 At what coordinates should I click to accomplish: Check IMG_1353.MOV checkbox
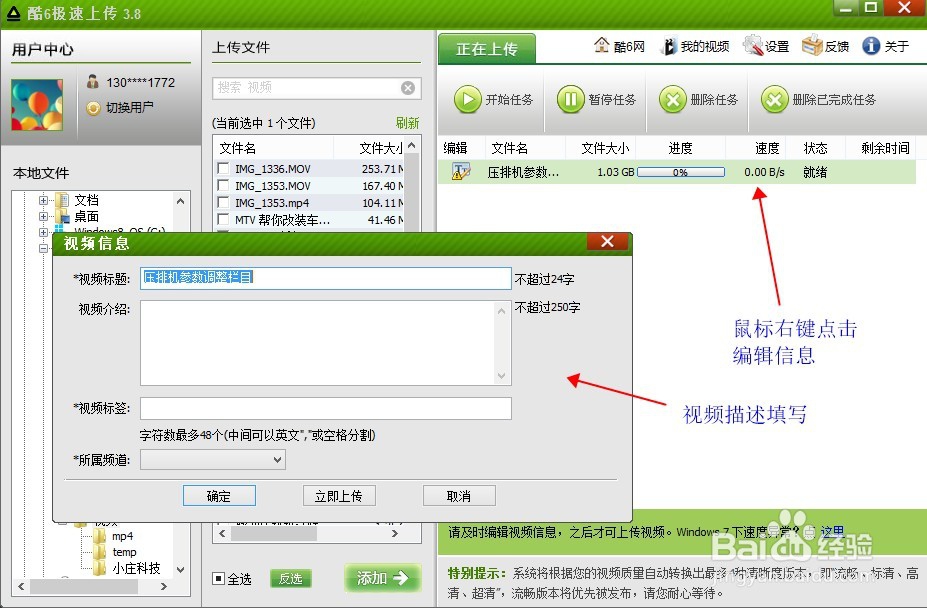(223, 186)
